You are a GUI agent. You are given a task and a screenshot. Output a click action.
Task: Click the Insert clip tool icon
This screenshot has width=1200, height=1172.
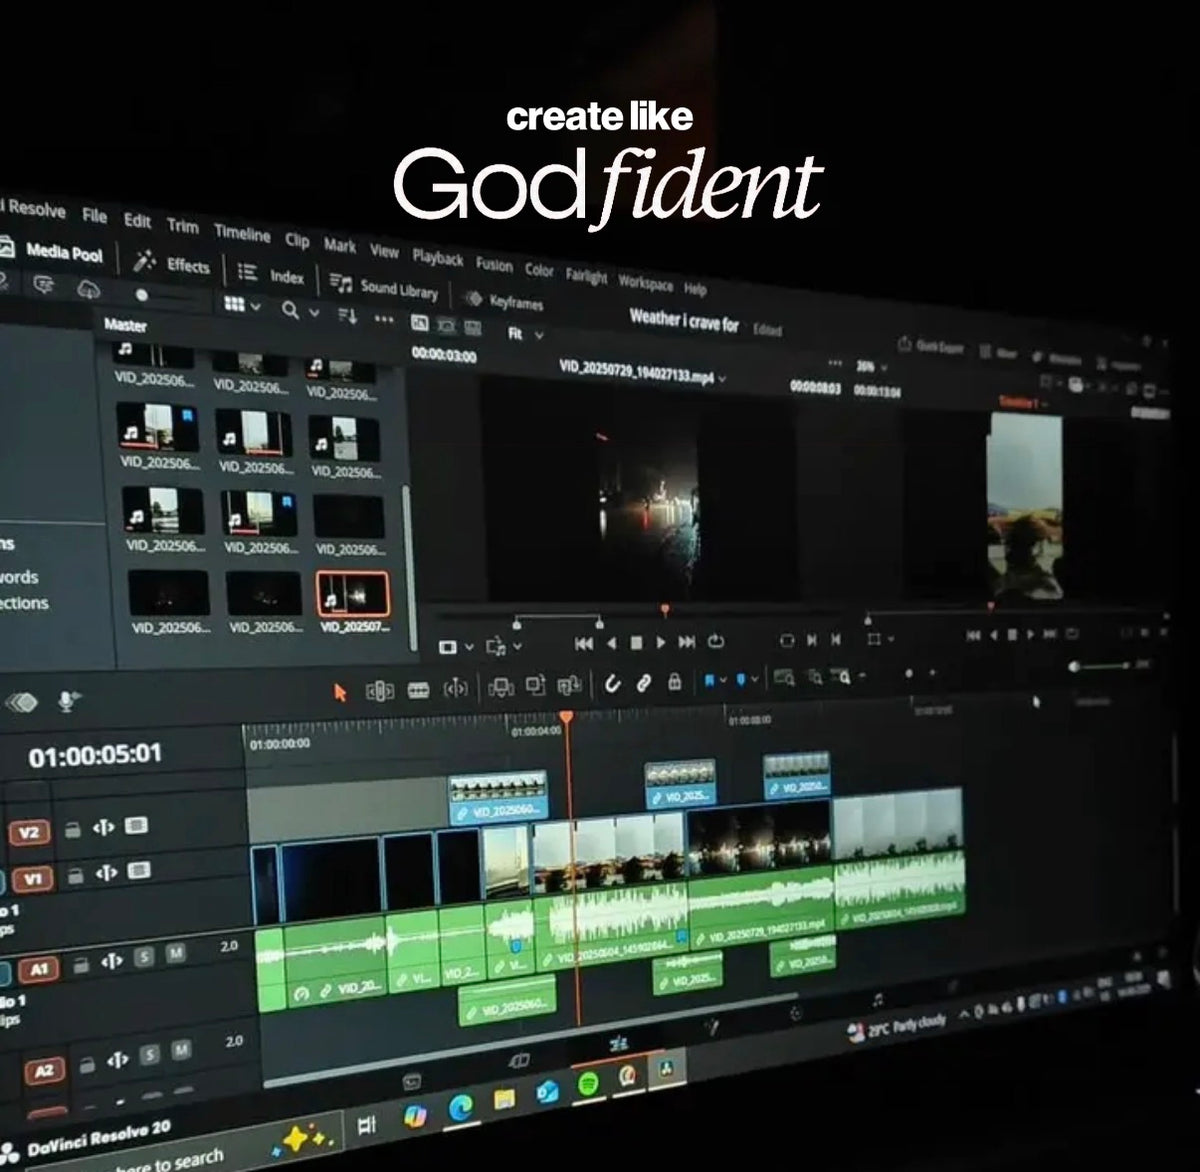(x=501, y=686)
